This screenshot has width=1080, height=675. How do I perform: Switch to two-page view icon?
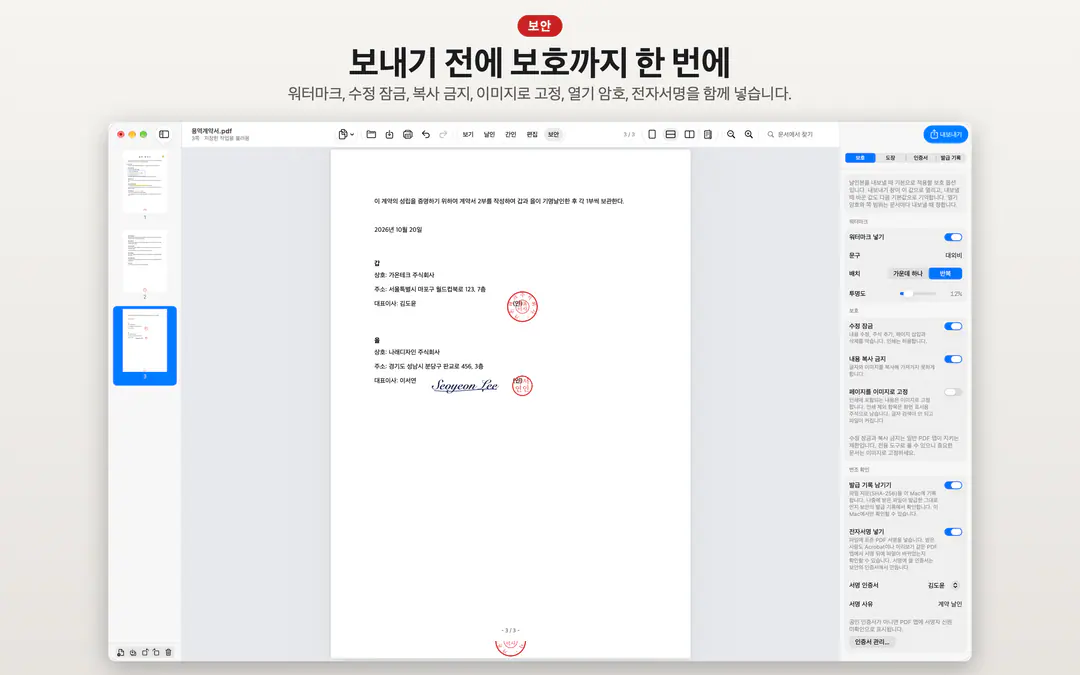click(689, 134)
